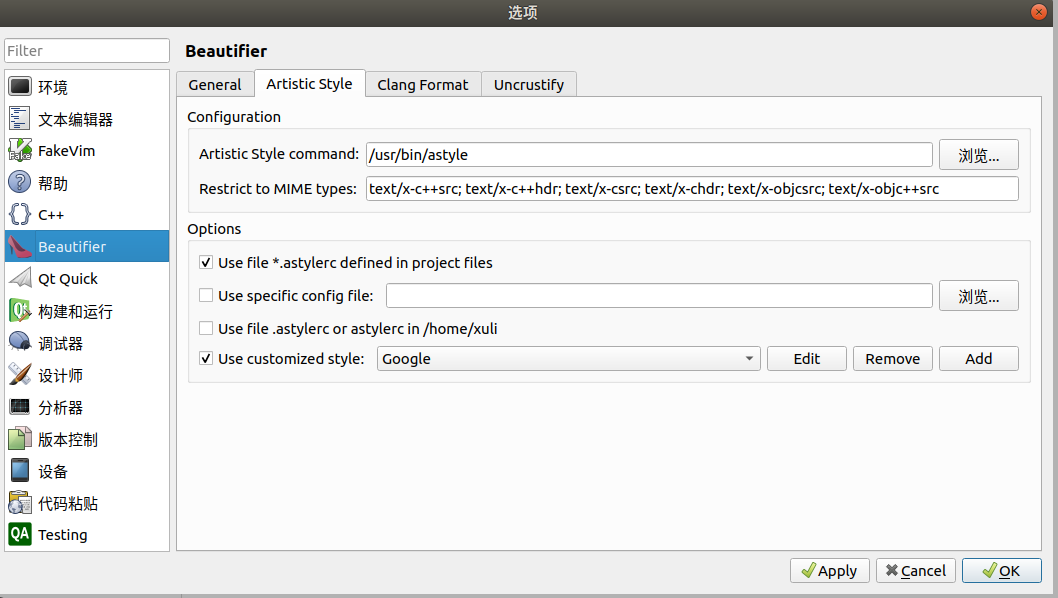Open the Uncrustify tab
The width and height of the screenshot is (1058, 598).
tap(529, 84)
